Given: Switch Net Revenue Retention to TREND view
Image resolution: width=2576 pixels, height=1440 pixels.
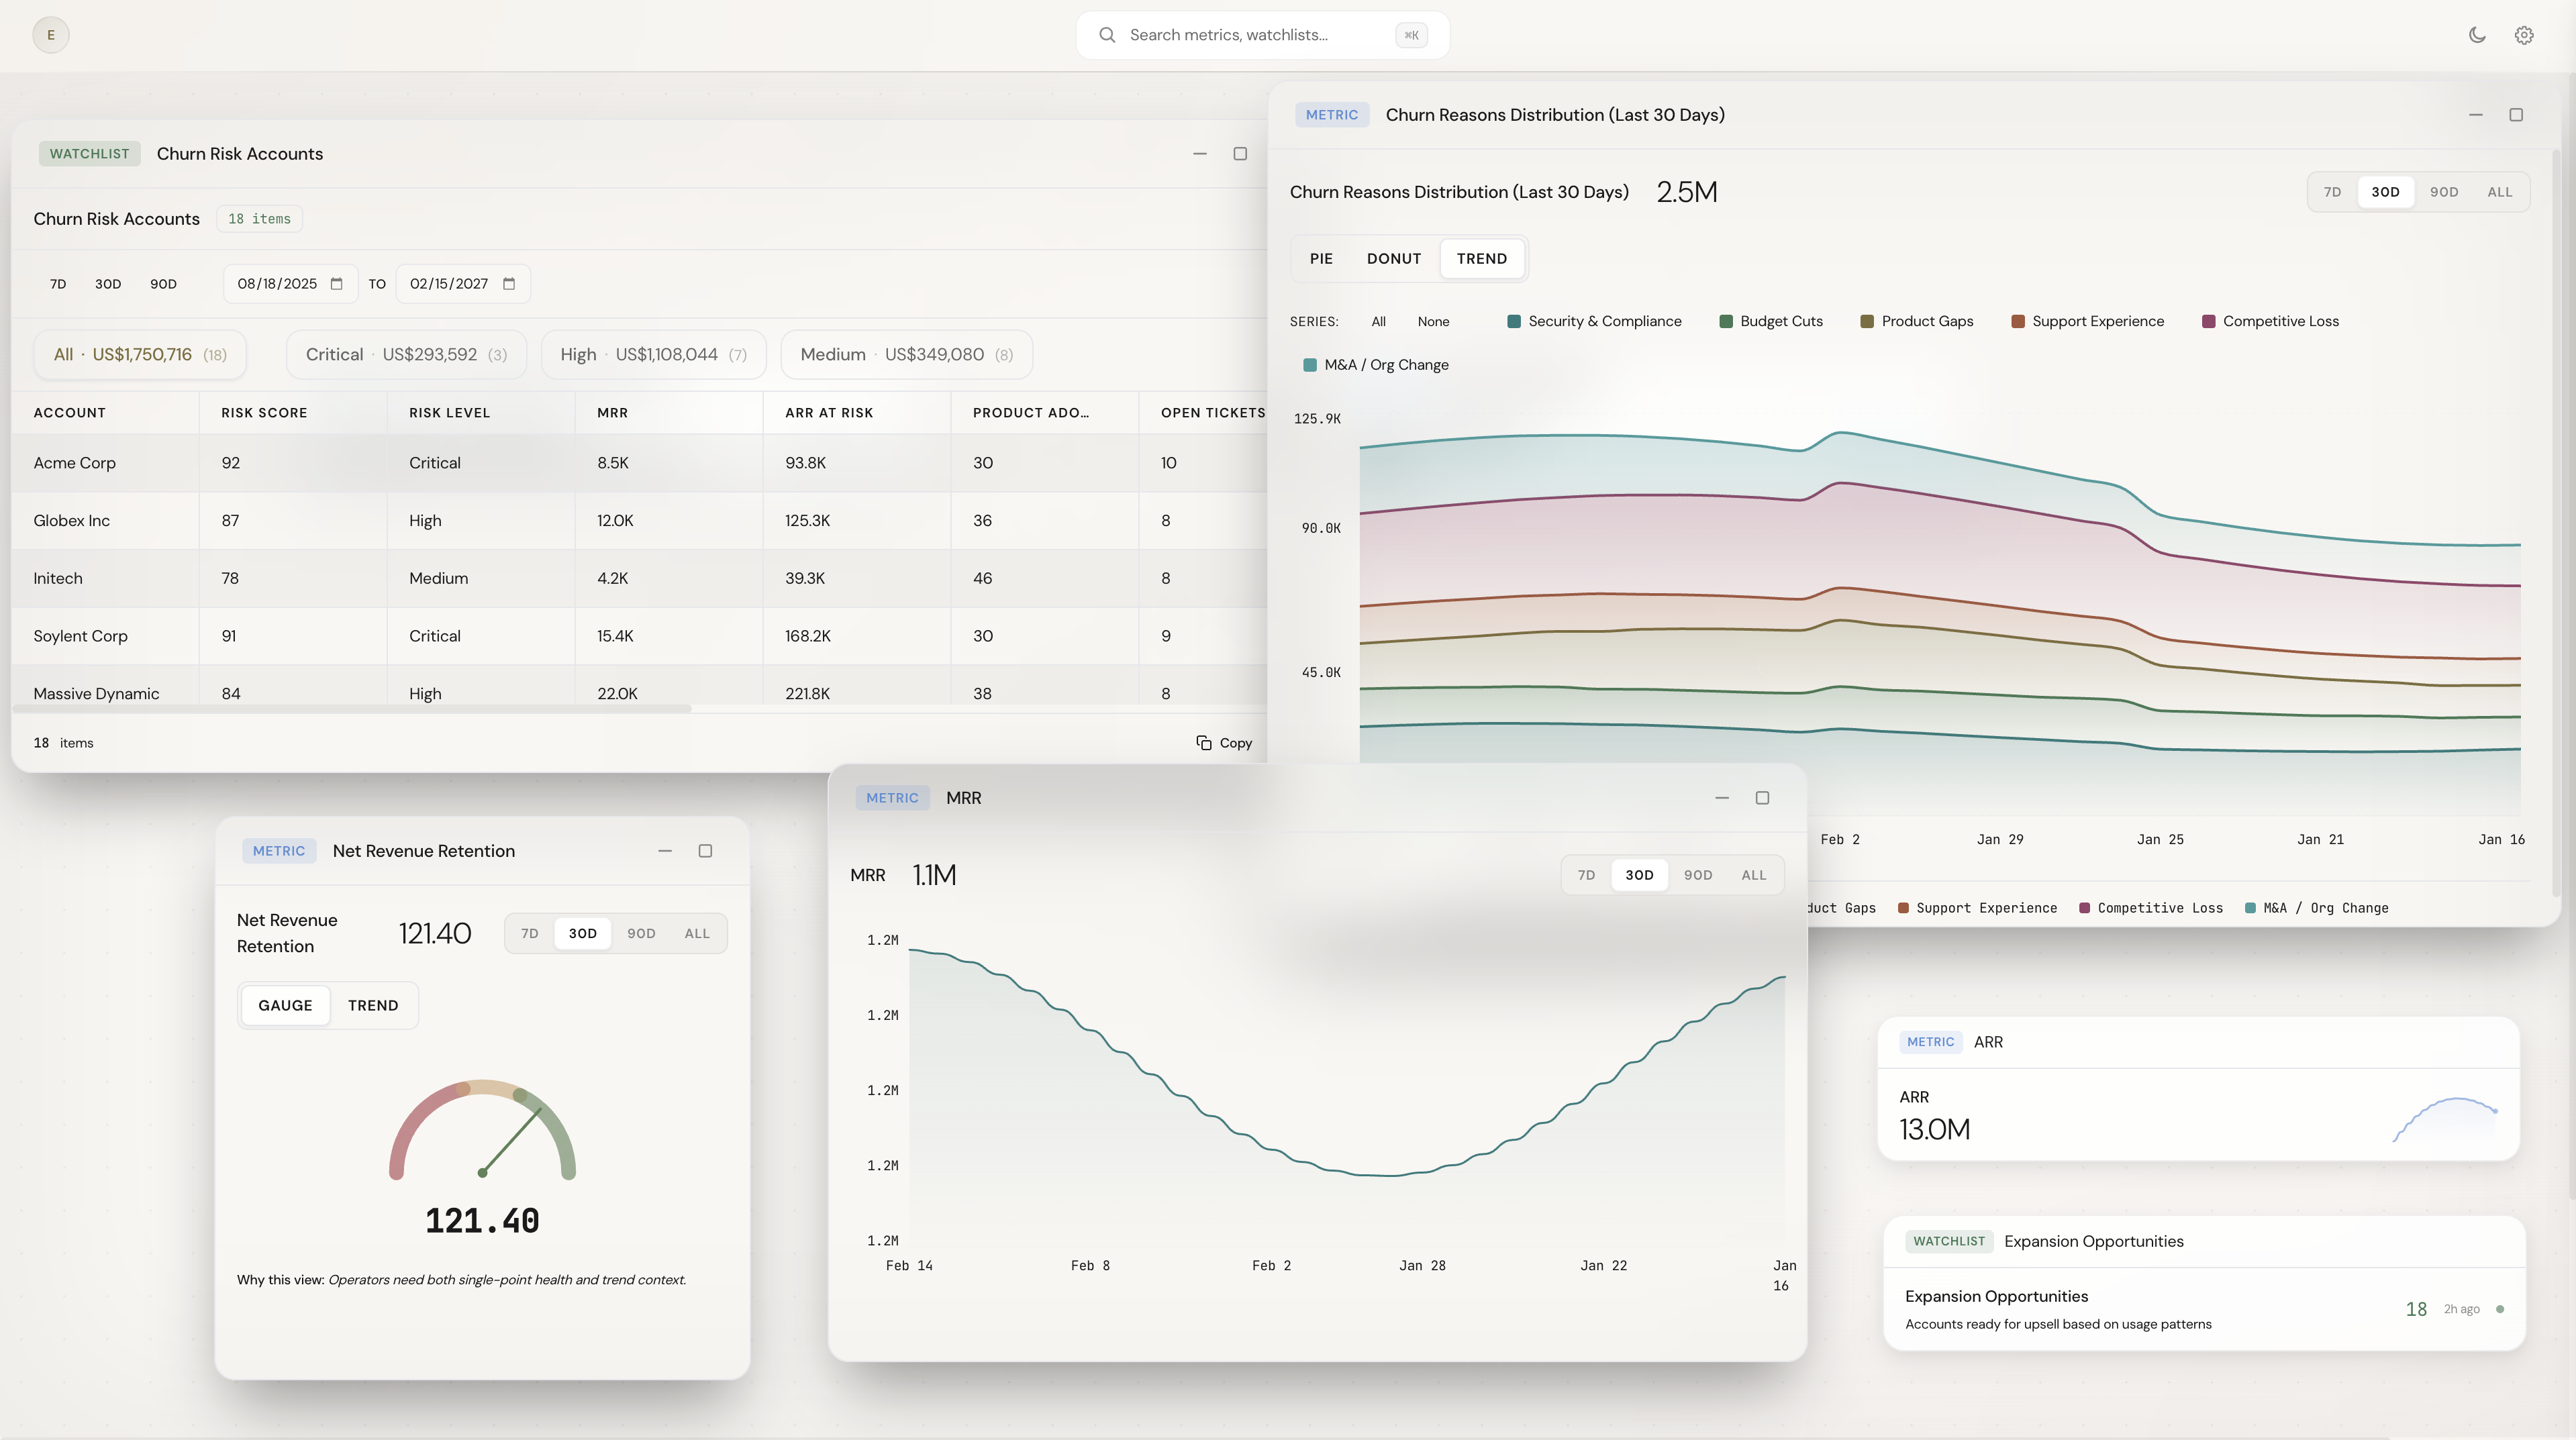Looking at the screenshot, I should click(x=372, y=1005).
